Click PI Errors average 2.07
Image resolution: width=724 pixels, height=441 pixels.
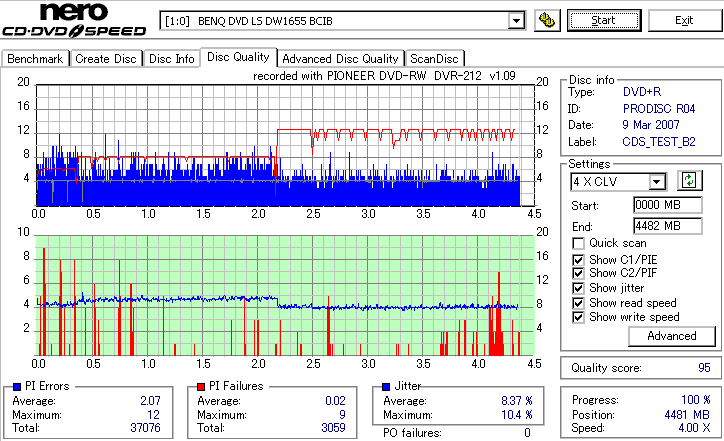click(x=150, y=401)
